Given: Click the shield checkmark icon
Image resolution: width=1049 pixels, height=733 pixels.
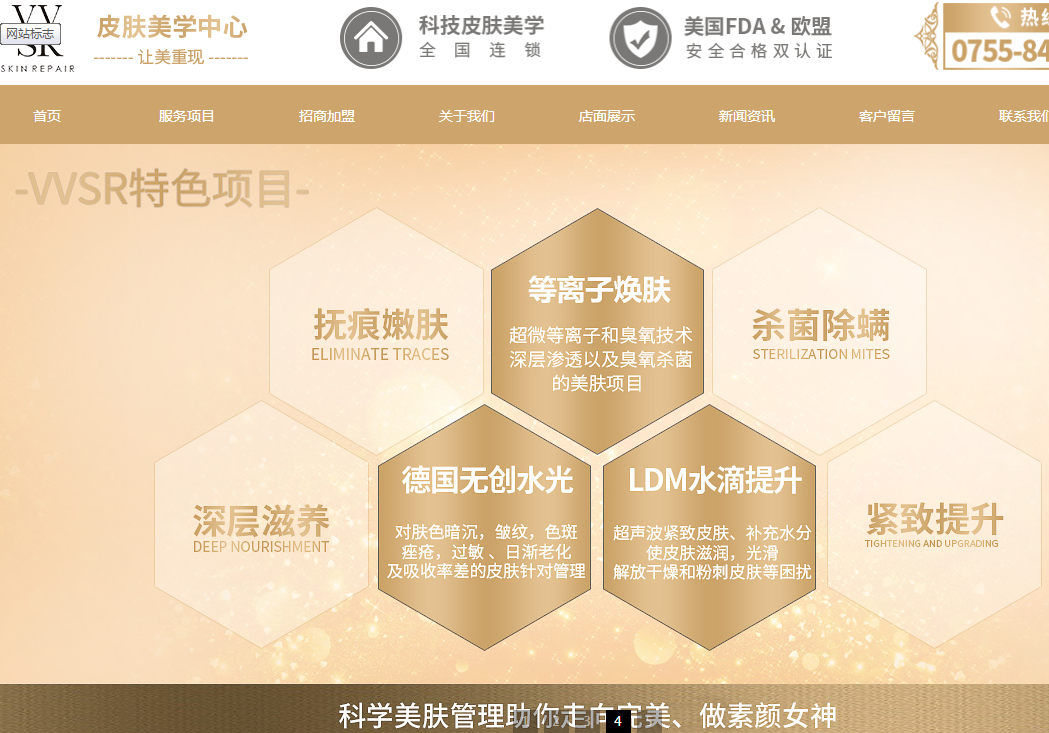Looking at the screenshot, I should [640, 38].
